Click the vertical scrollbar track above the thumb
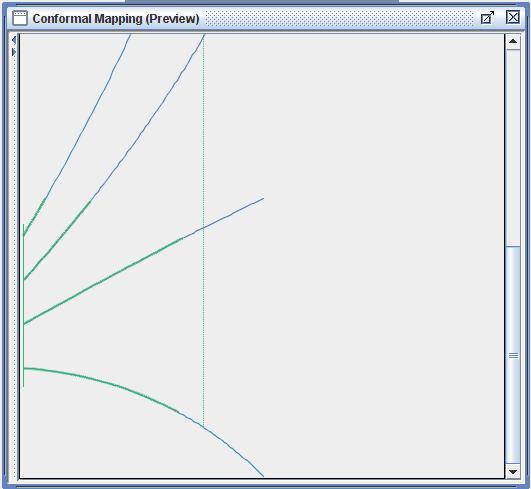Screen dimensions: 531x489 point(513,148)
